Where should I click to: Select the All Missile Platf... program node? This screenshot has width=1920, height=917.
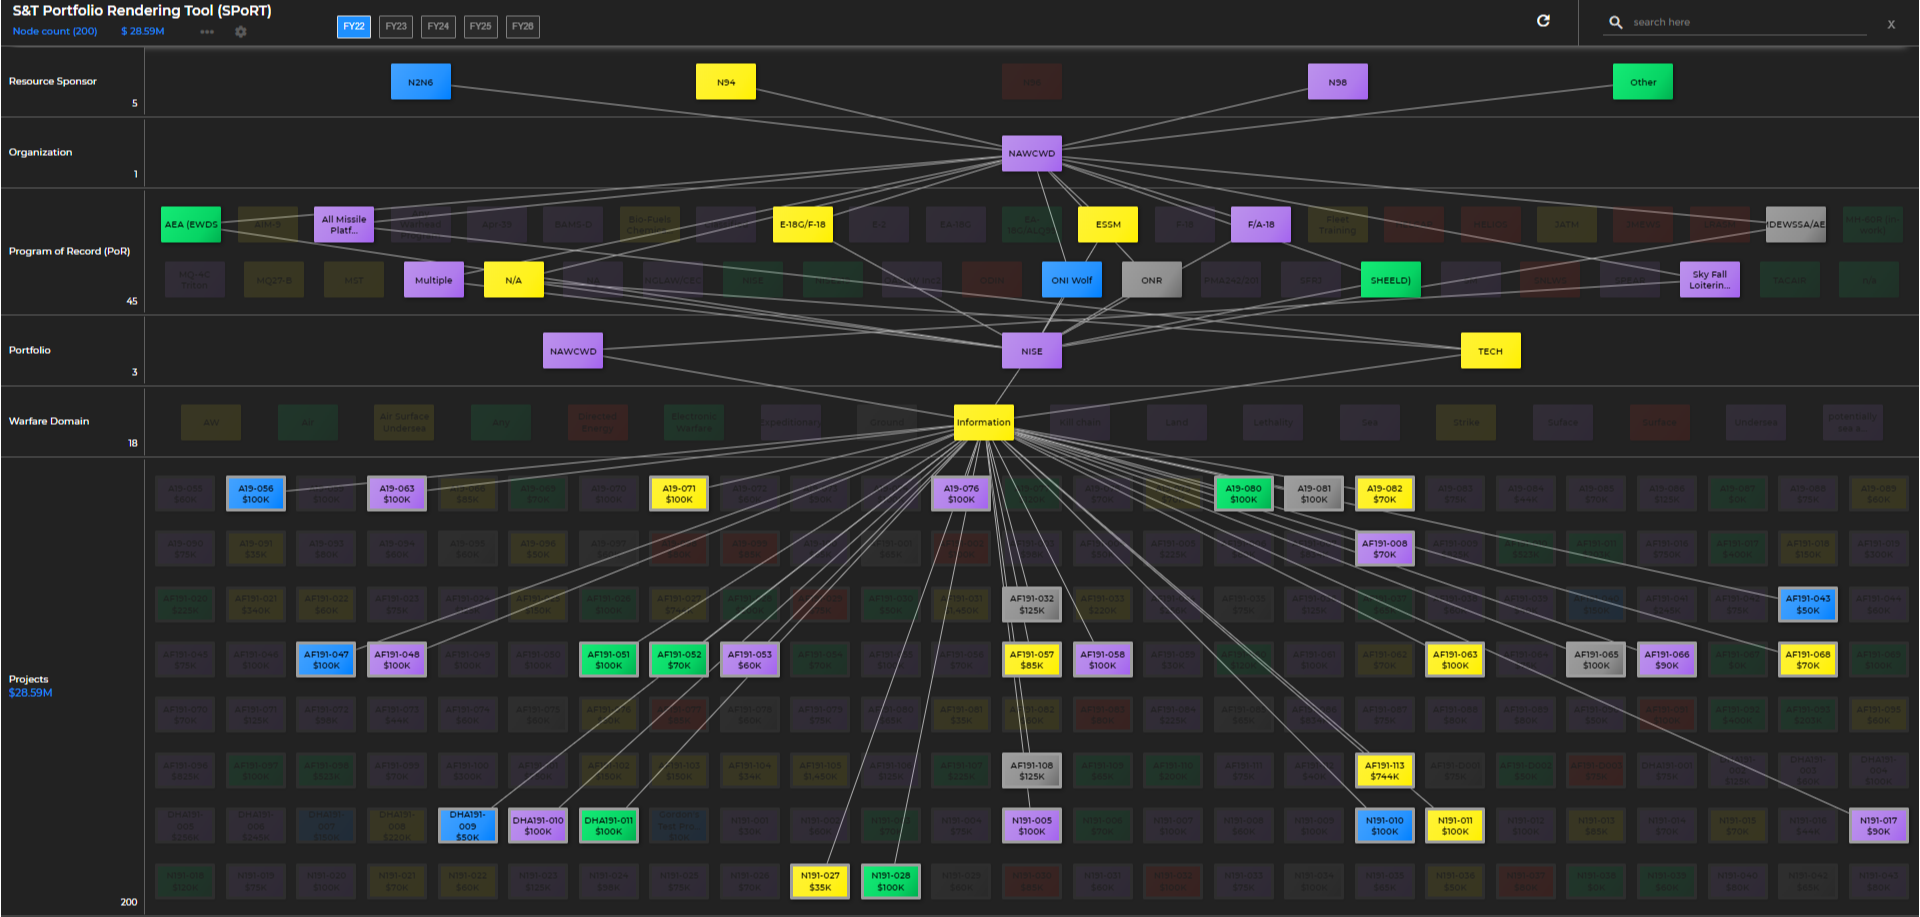pos(344,224)
